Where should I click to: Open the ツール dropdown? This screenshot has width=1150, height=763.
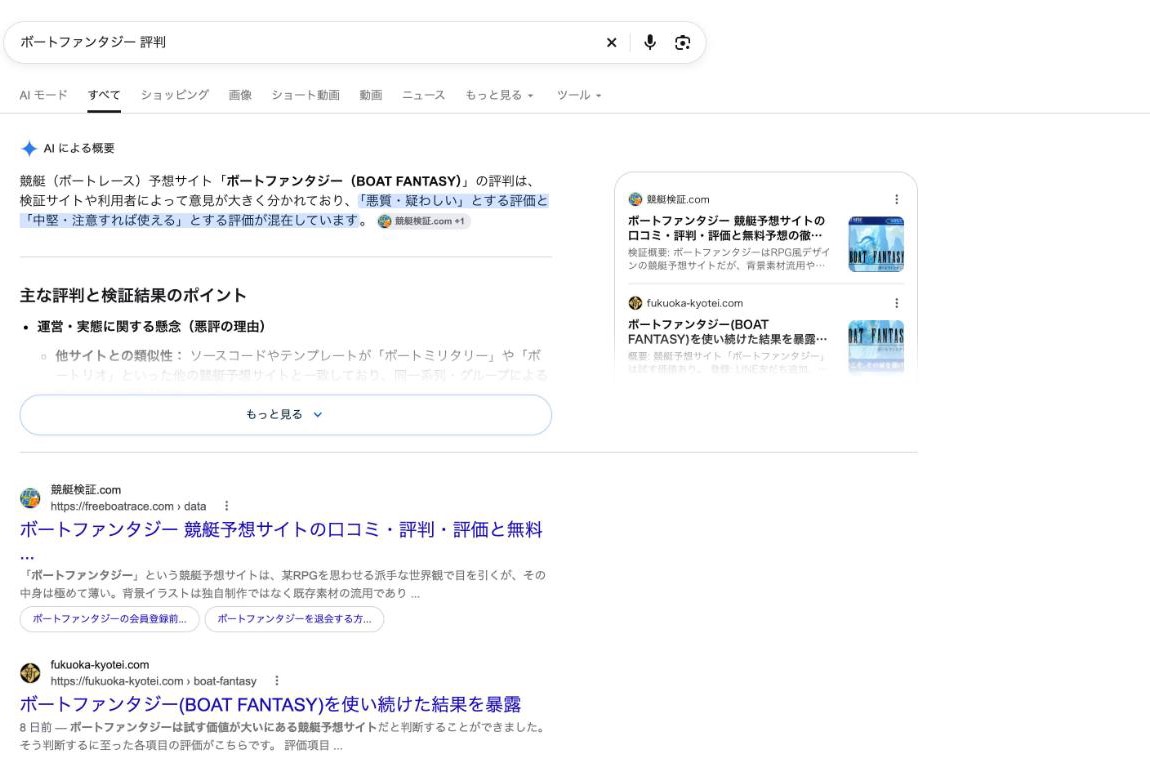tap(579, 95)
